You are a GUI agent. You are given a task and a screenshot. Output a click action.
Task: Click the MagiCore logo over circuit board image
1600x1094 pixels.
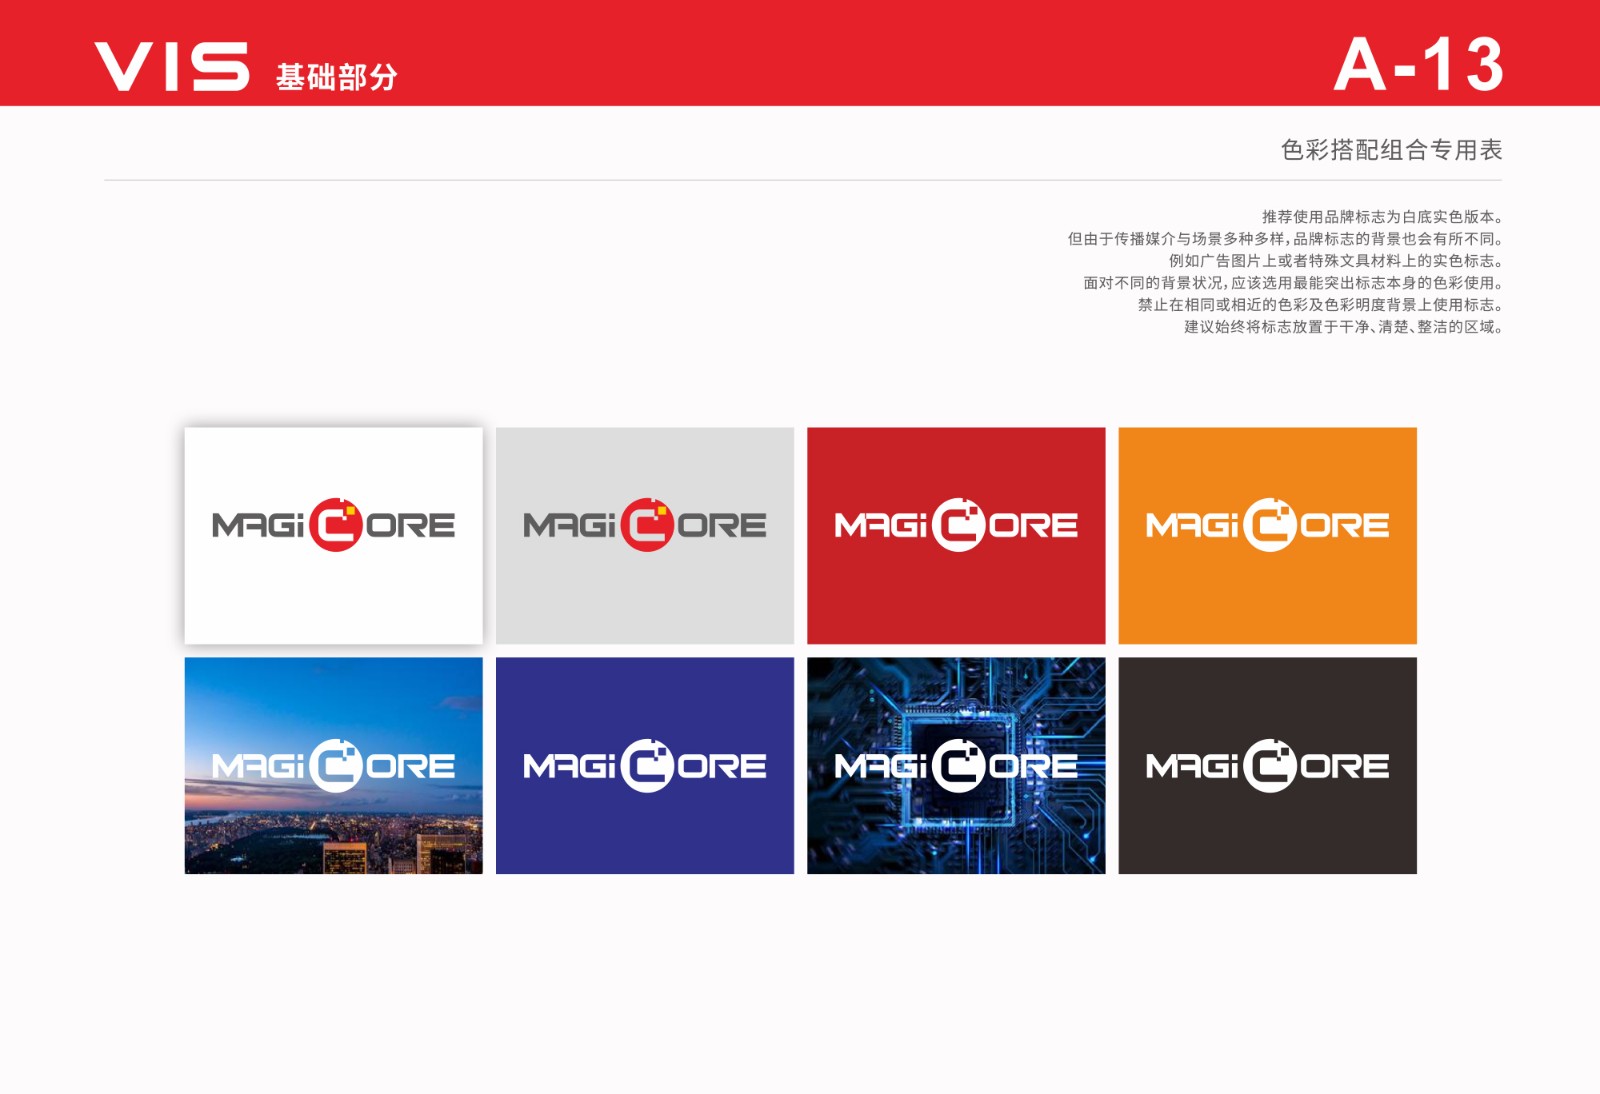click(955, 764)
